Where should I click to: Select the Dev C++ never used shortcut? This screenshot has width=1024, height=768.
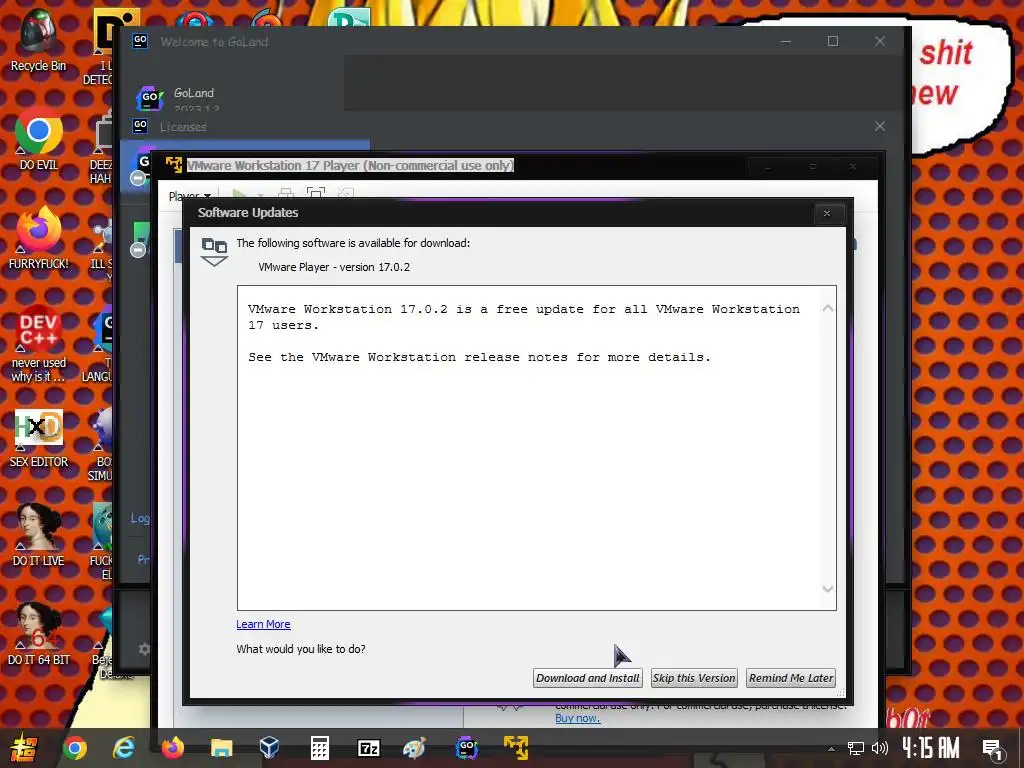tap(39, 344)
